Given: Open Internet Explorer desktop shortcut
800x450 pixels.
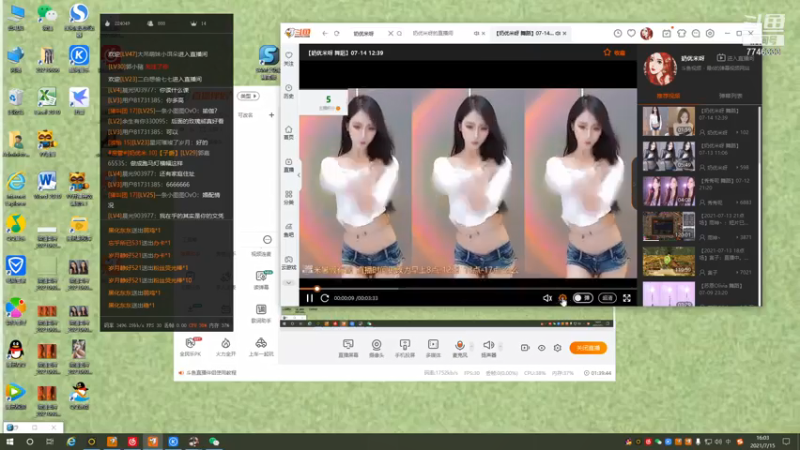Looking at the screenshot, I should pyautogui.click(x=16, y=189).
